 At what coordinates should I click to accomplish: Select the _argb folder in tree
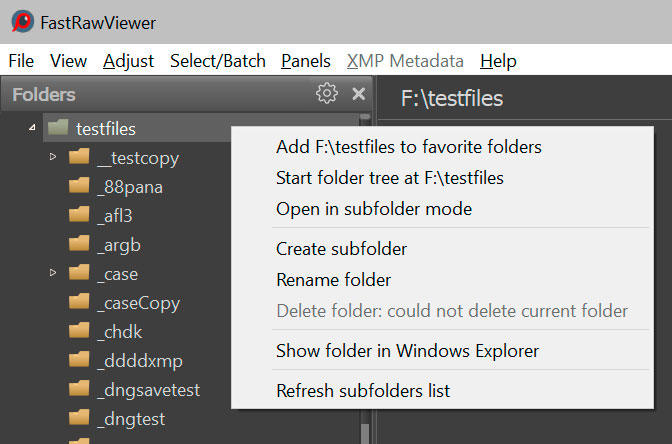[x=118, y=244]
